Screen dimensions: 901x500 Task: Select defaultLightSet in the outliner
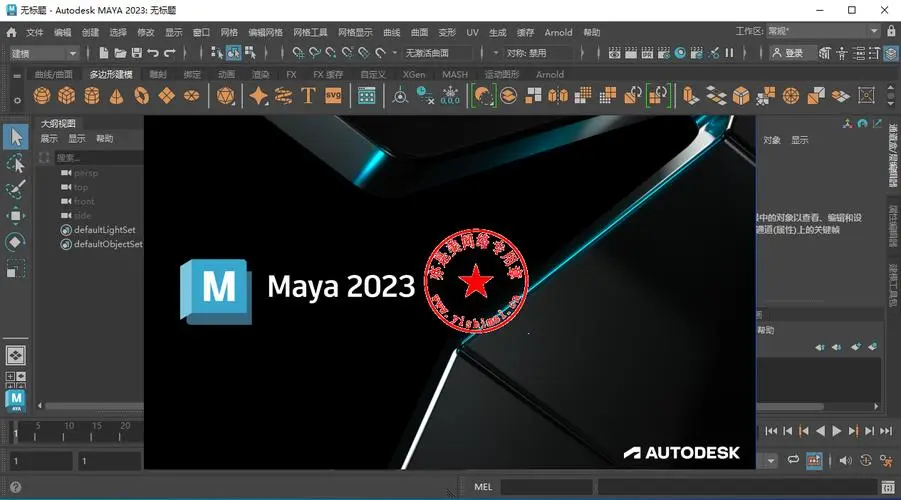pos(104,230)
